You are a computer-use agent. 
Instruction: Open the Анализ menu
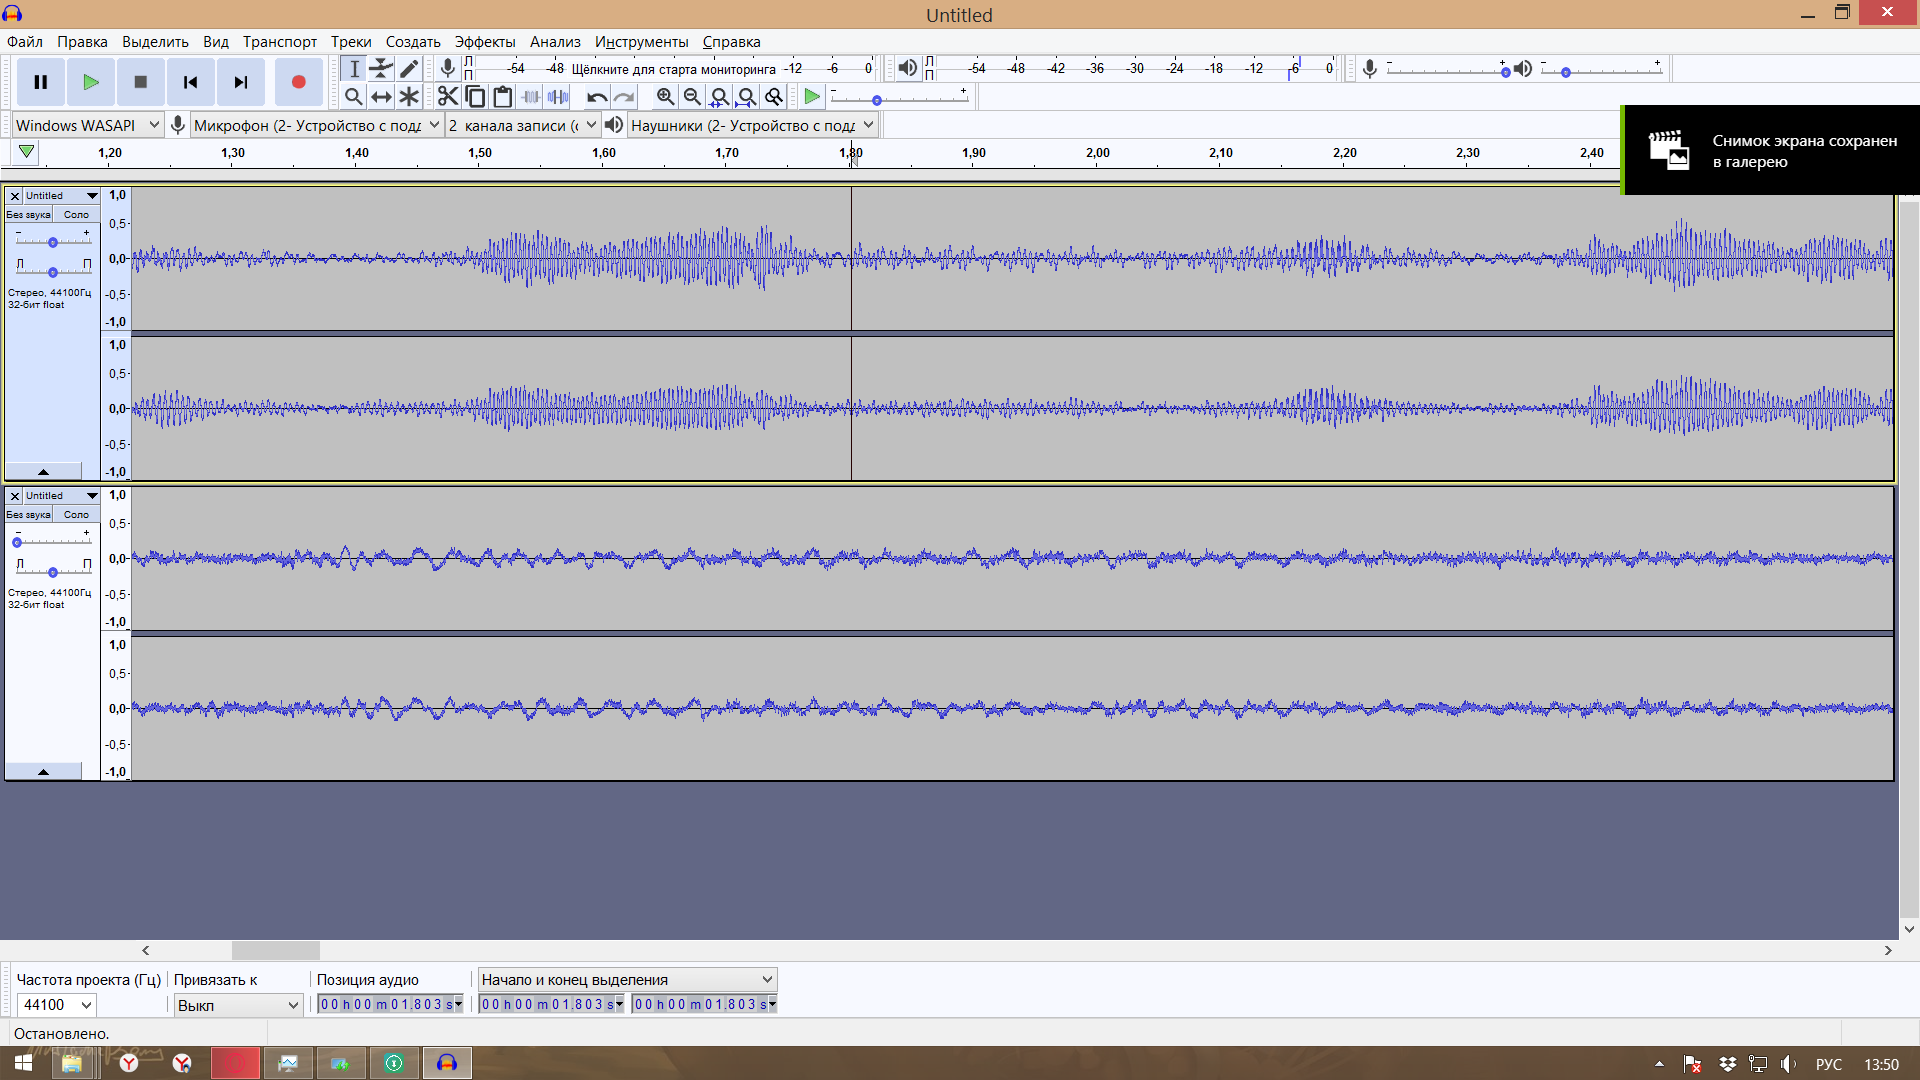[555, 42]
